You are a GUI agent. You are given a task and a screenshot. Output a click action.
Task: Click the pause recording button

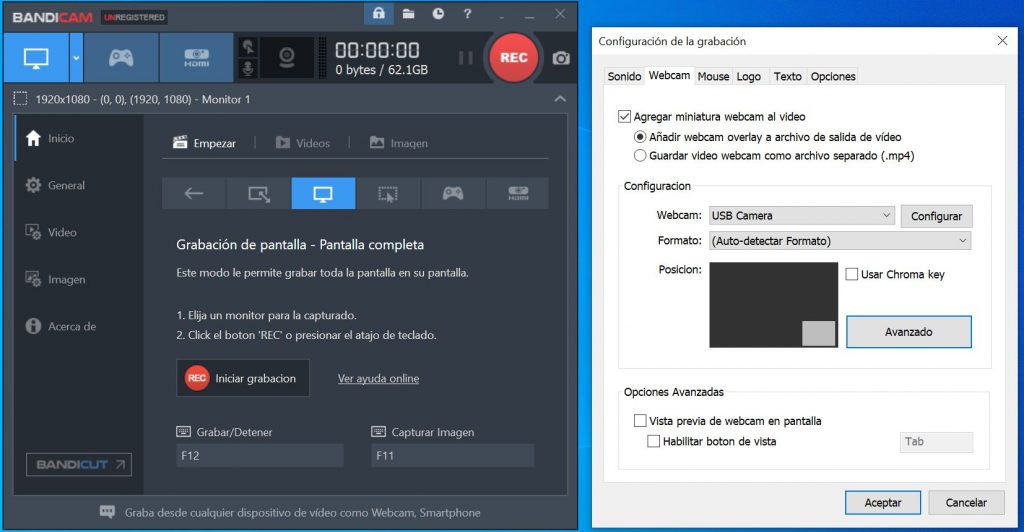(x=466, y=57)
